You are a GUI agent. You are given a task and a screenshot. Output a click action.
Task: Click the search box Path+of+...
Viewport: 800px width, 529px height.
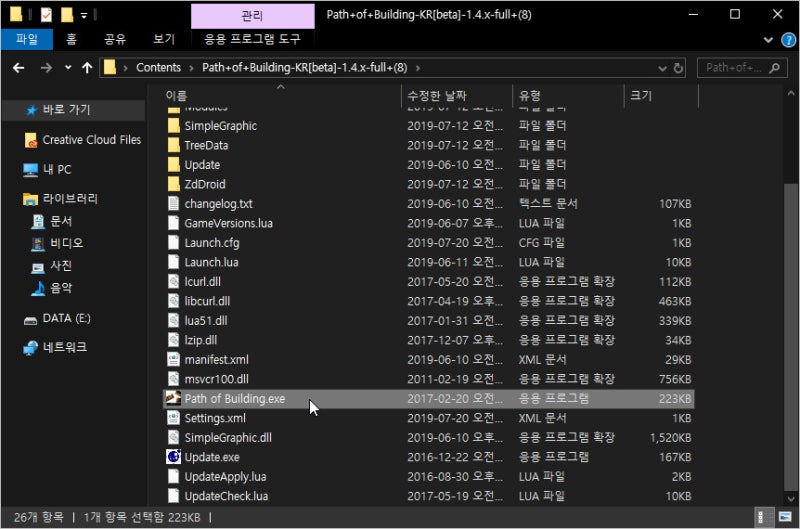(x=740, y=68)
